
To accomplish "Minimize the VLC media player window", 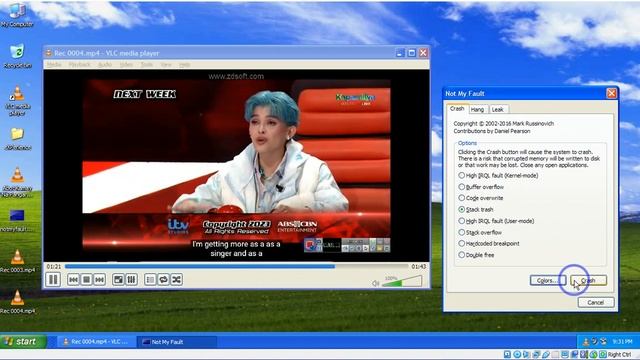I will click(x=400, y=53).
